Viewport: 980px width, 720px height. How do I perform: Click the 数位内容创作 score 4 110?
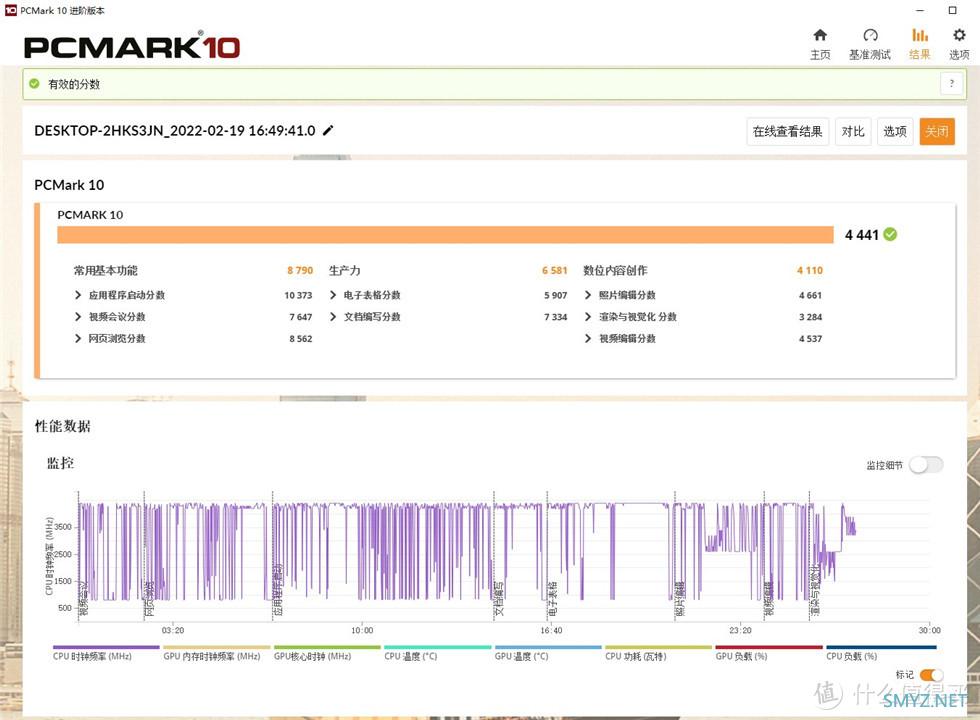pos(810,271)
